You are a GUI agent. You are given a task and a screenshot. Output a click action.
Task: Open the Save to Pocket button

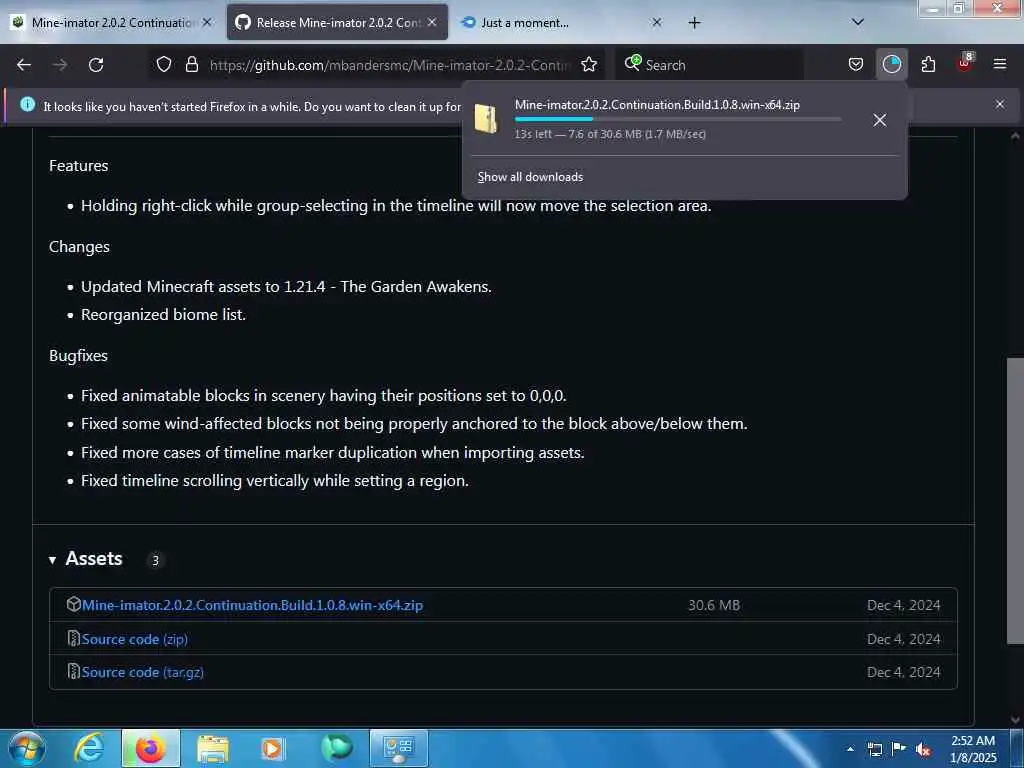pyautogui.click(x=856, y=64)
